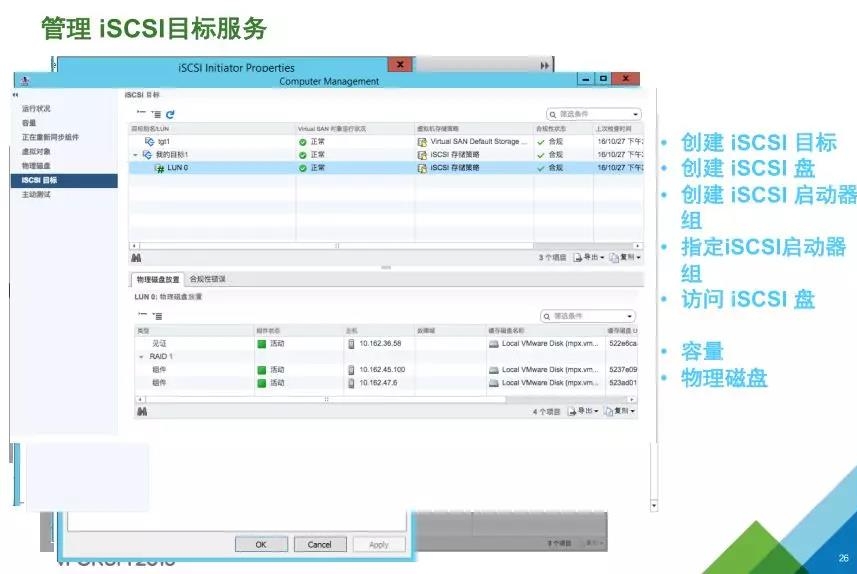
Task: Click the binoculars find icon in upper panel
Action: pyautogui.click(x=136, y=258)
